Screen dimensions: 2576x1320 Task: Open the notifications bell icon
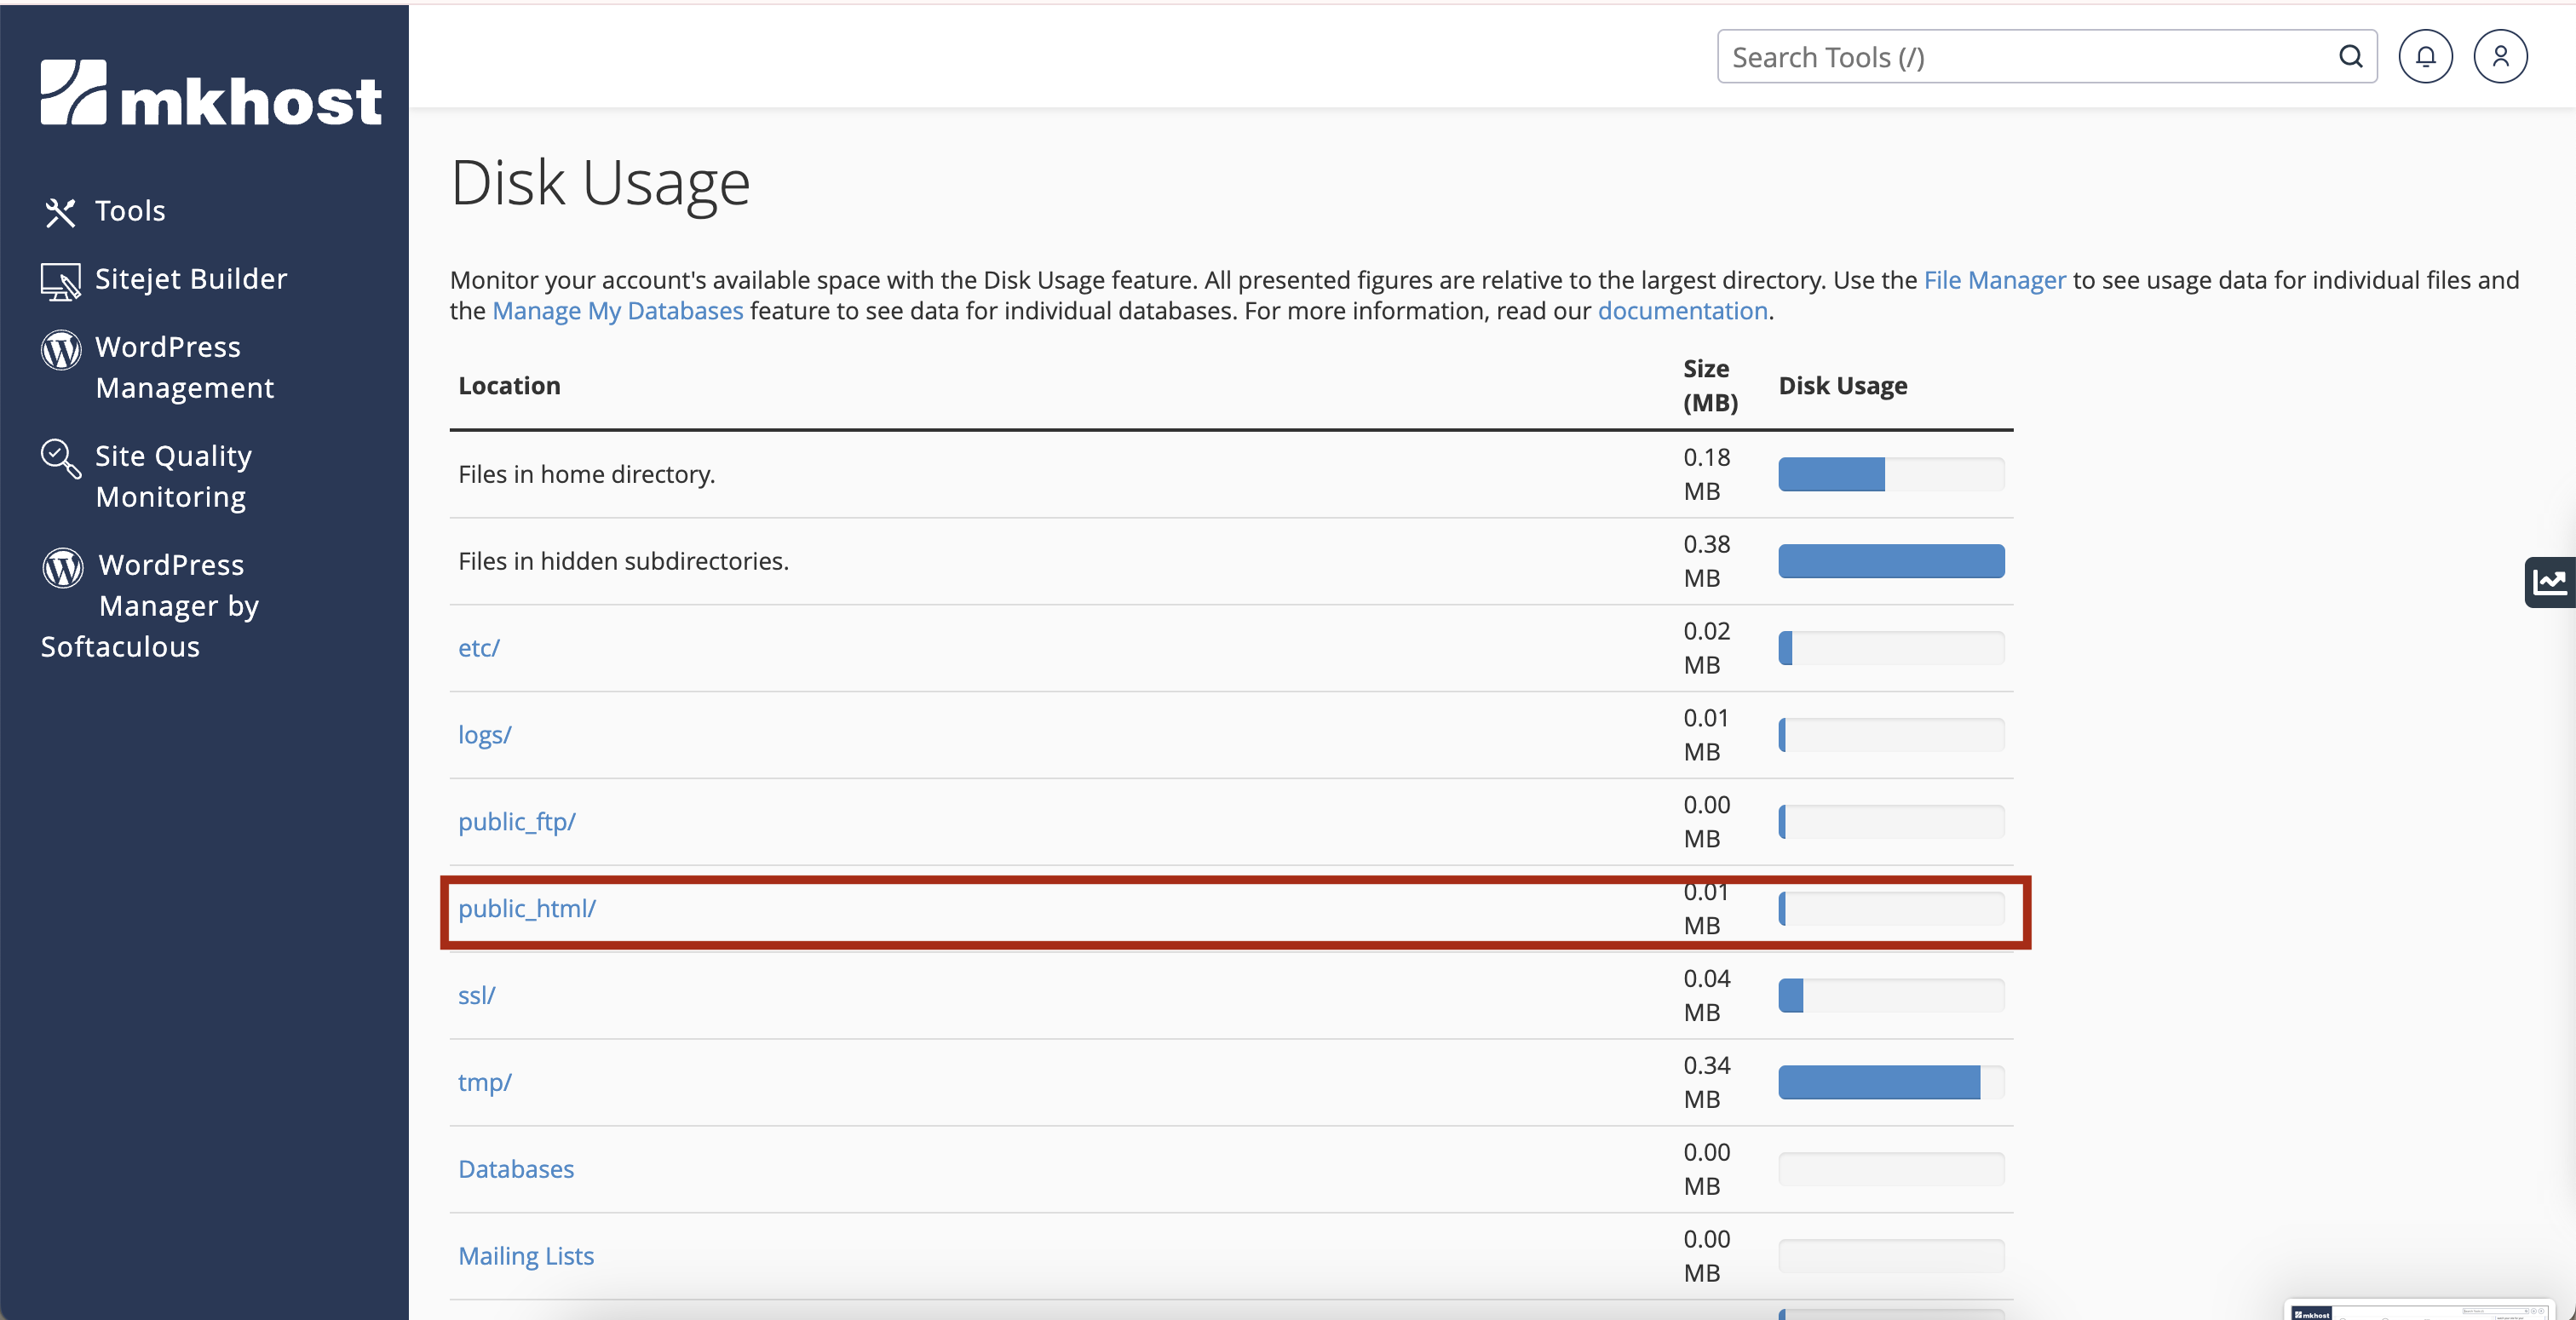click(x=2425, y=57)
